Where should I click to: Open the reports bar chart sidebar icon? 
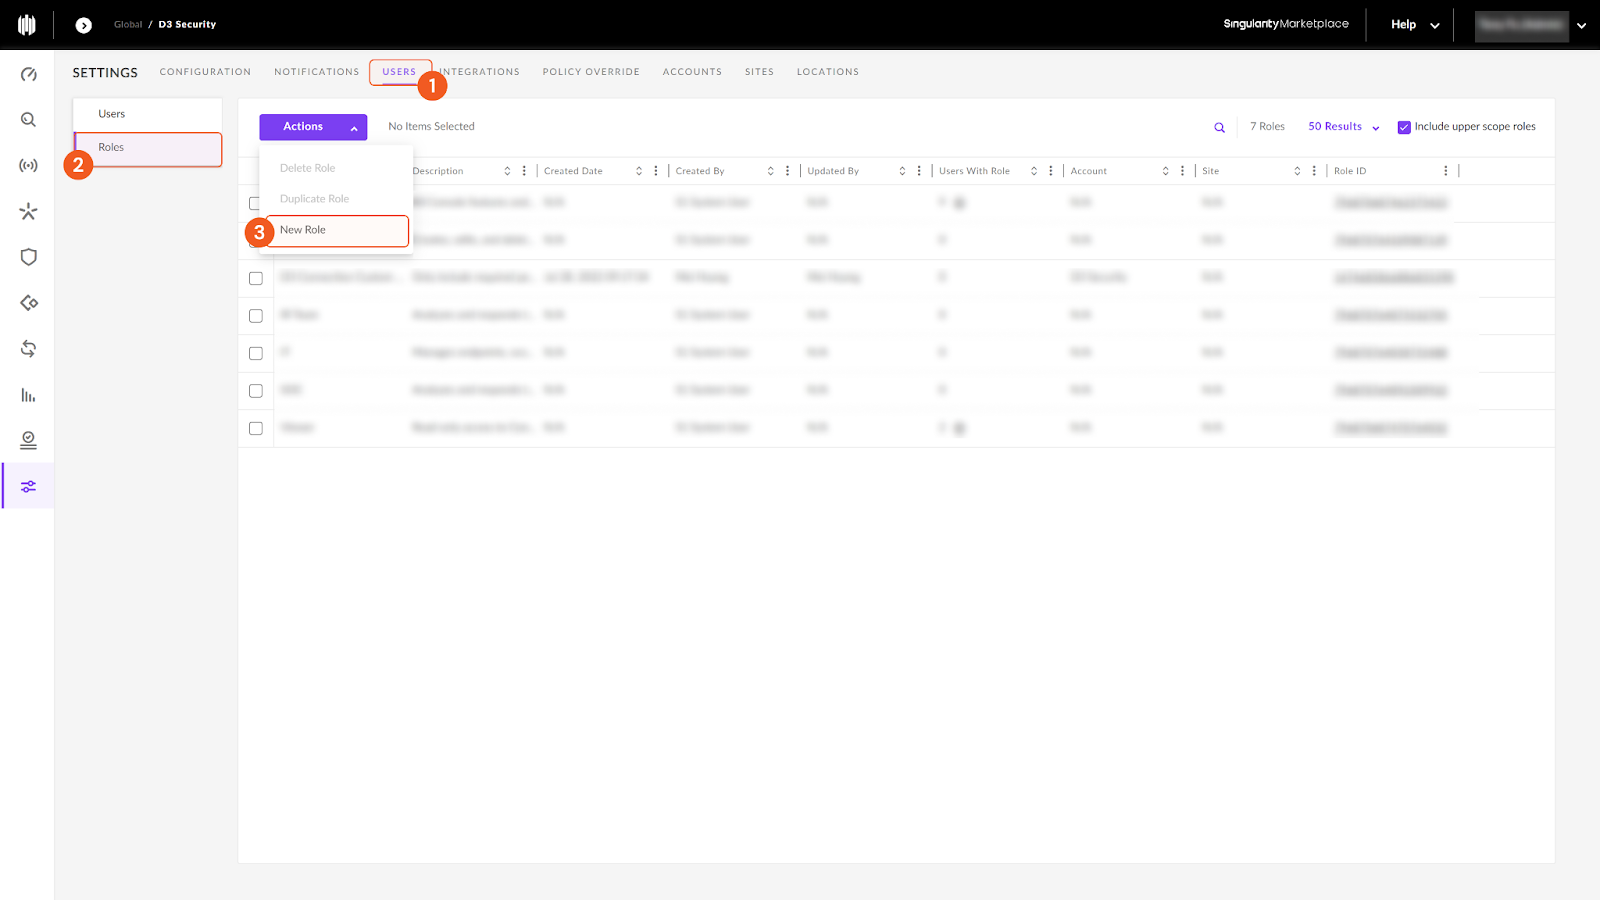[28, 395]
